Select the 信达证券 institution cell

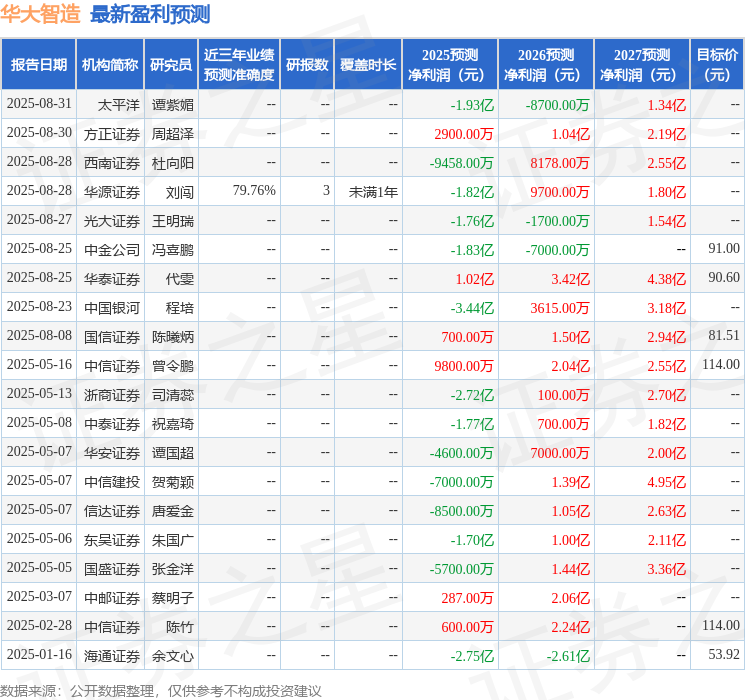pyautogui.click(x=112, y=511)
